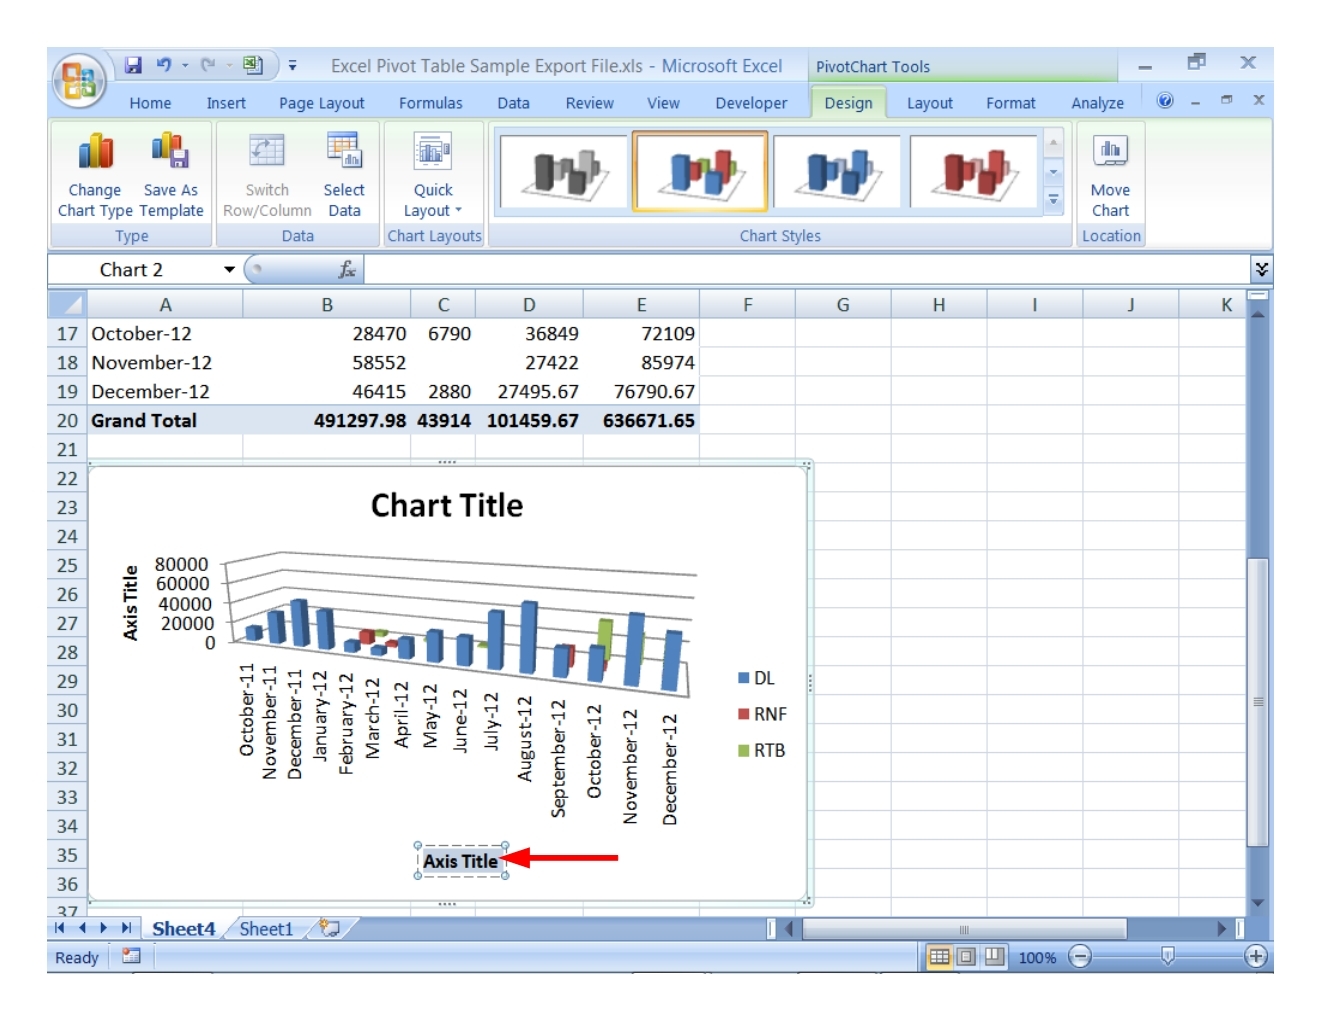Toggle Normal view in status bar
This screenshot has width=1320, height=1020.
point(941,955)
